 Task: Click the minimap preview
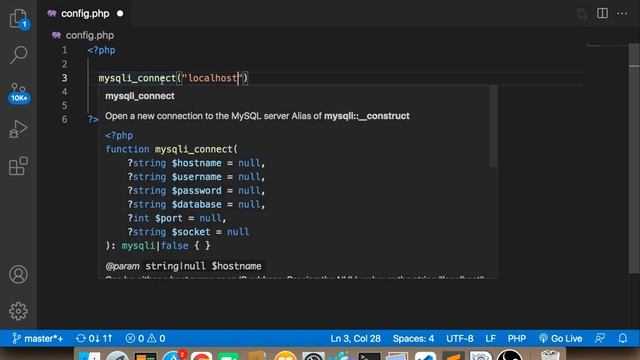tap(606, 45)
